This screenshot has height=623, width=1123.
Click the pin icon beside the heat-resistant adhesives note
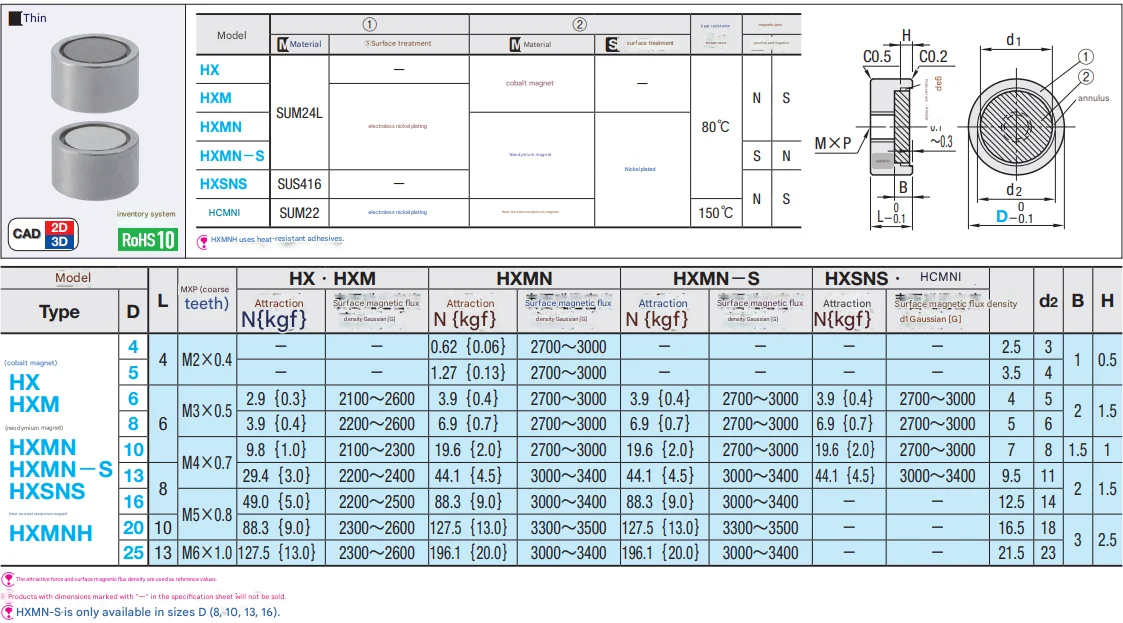[203, 240]
